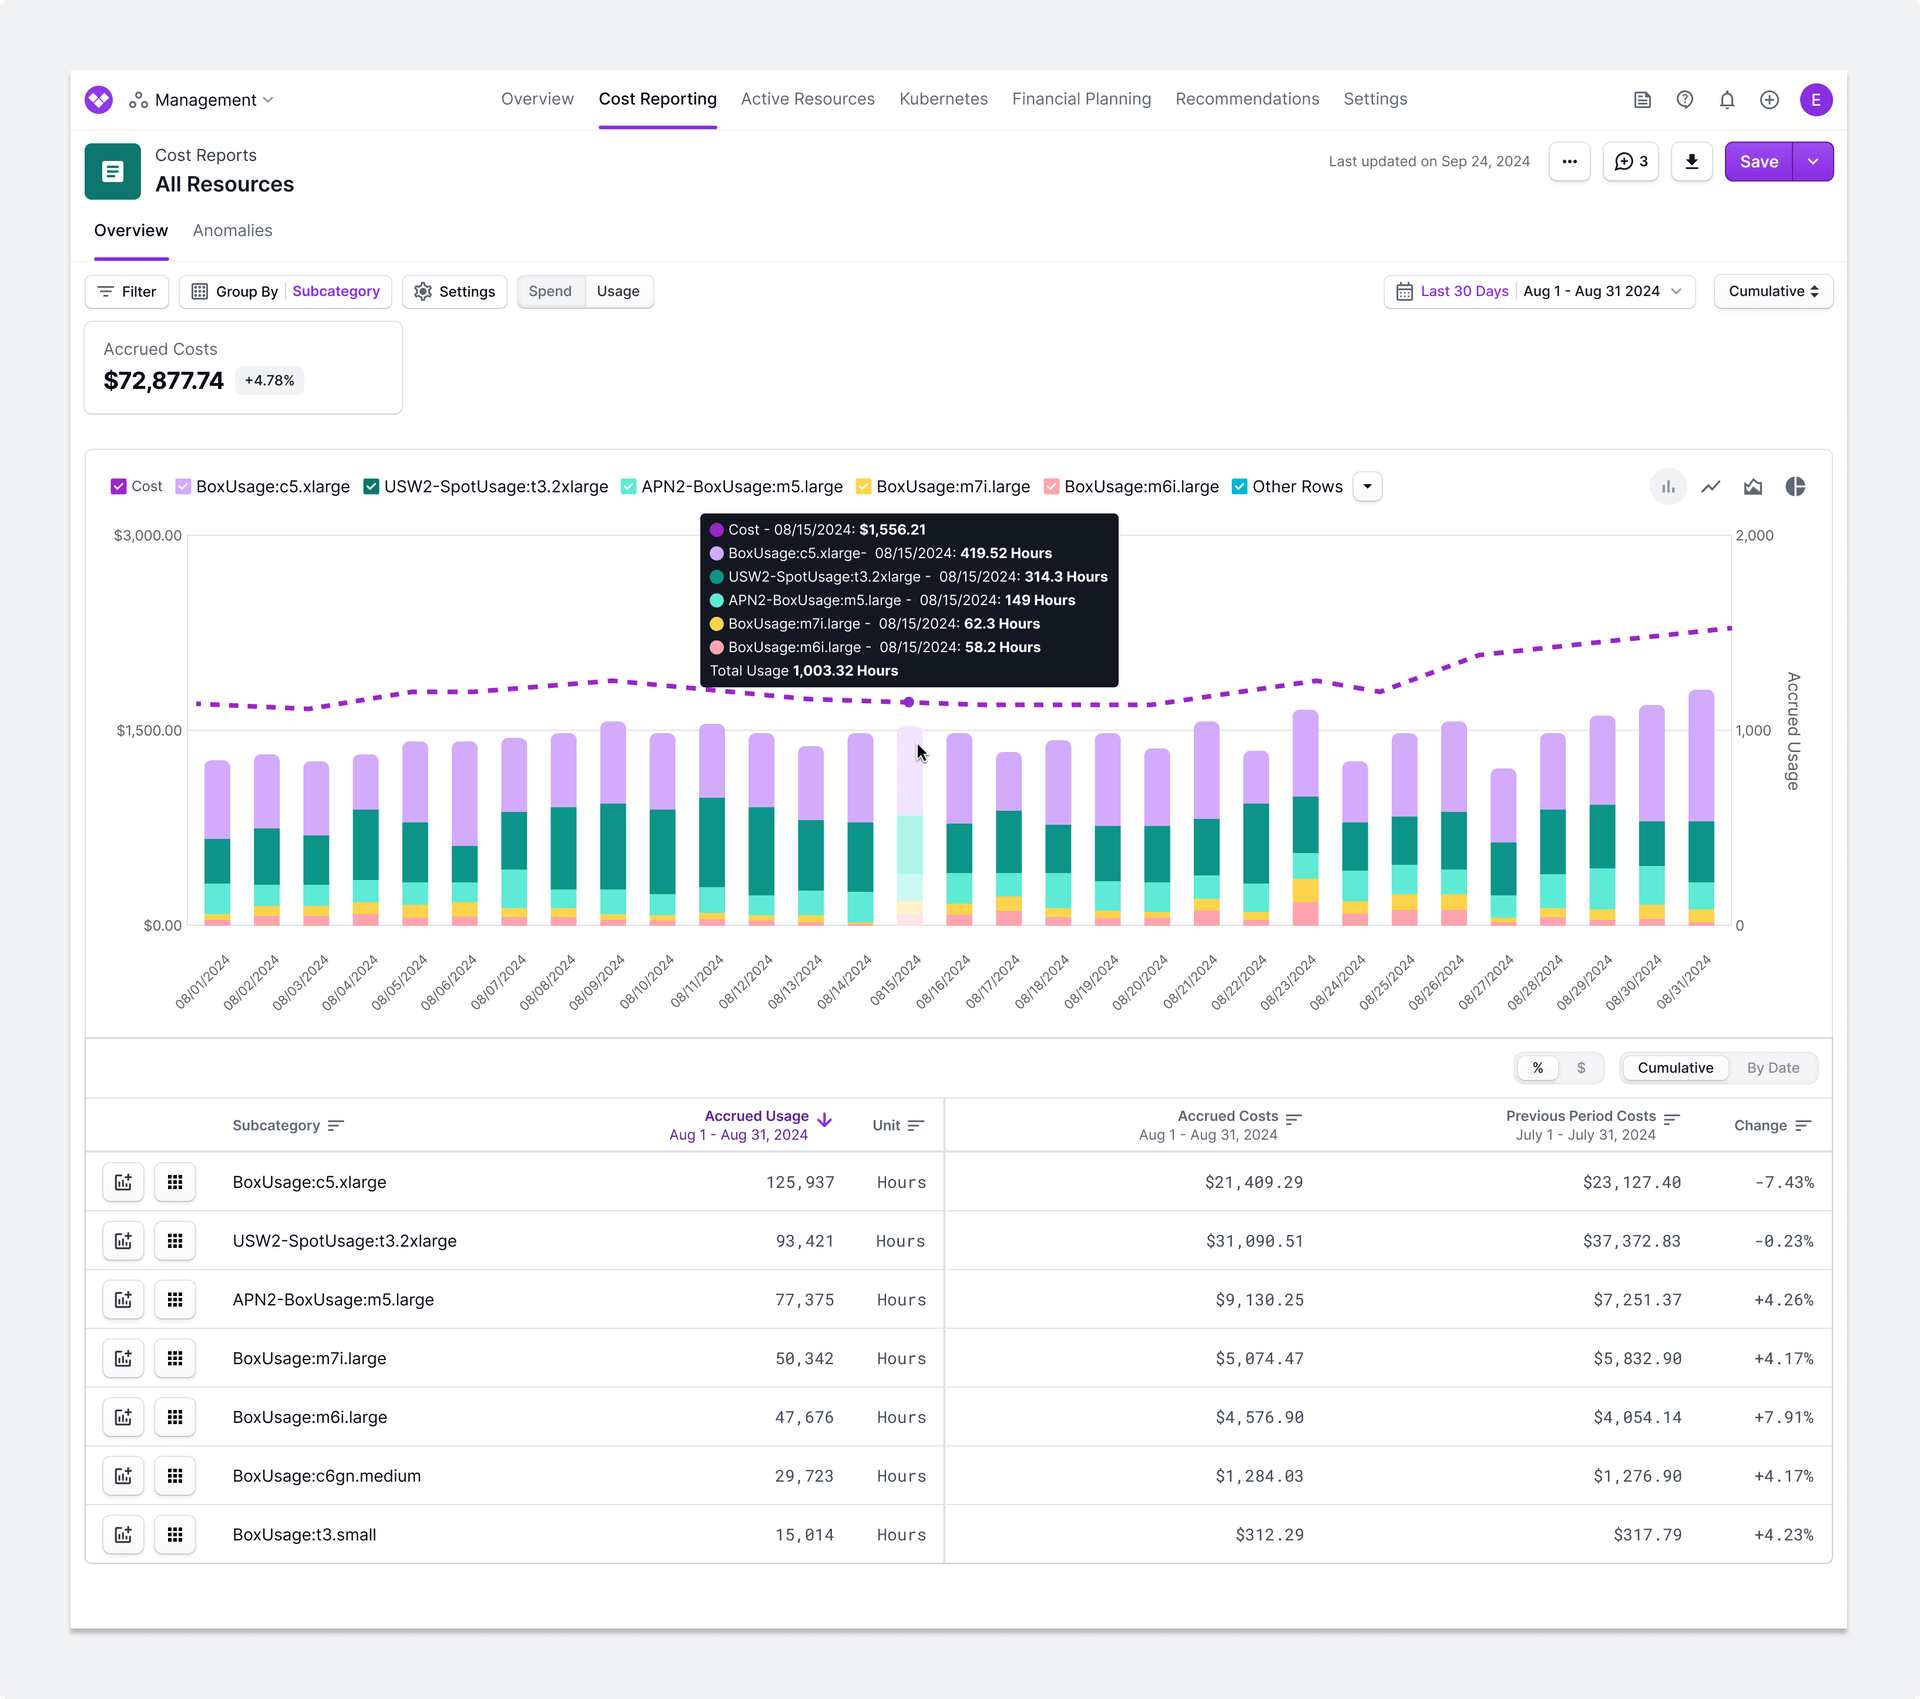Select the bar chart visualization
The width and height of the screenshot is (1920, 1699).
click(x=1668, y=487)
